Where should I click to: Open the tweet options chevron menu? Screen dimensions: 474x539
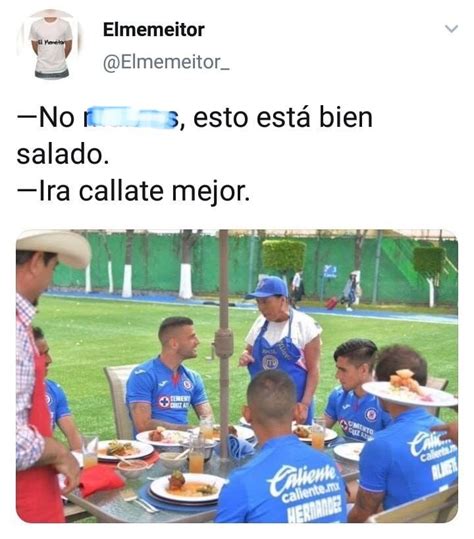[x=451, y=29]
